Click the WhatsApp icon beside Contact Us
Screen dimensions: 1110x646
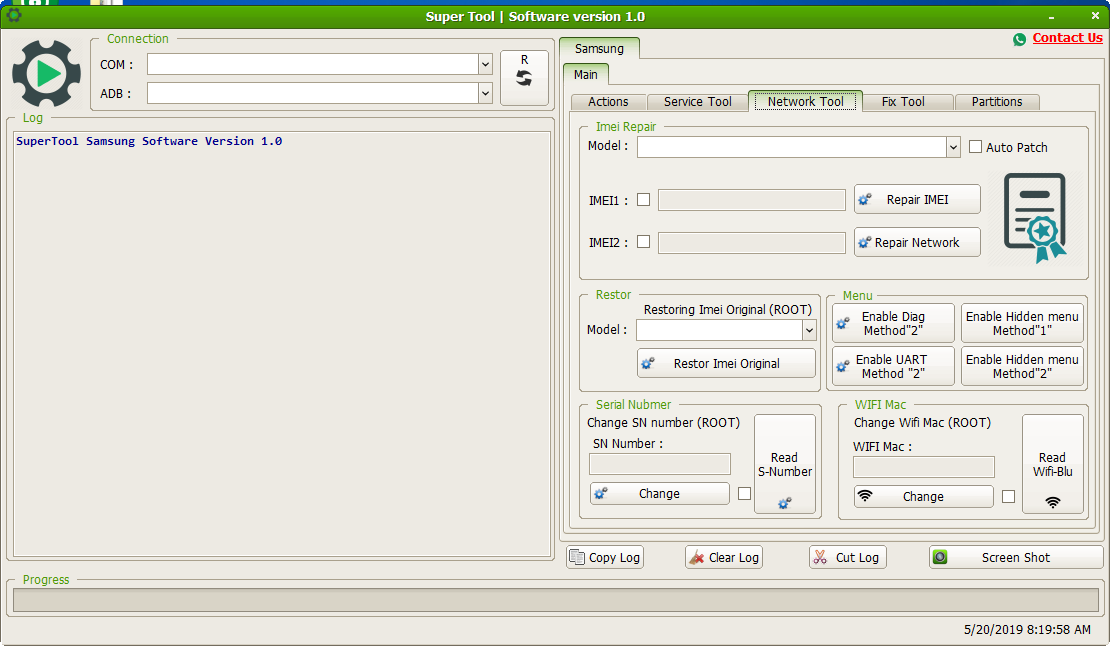coord(1019,38)
